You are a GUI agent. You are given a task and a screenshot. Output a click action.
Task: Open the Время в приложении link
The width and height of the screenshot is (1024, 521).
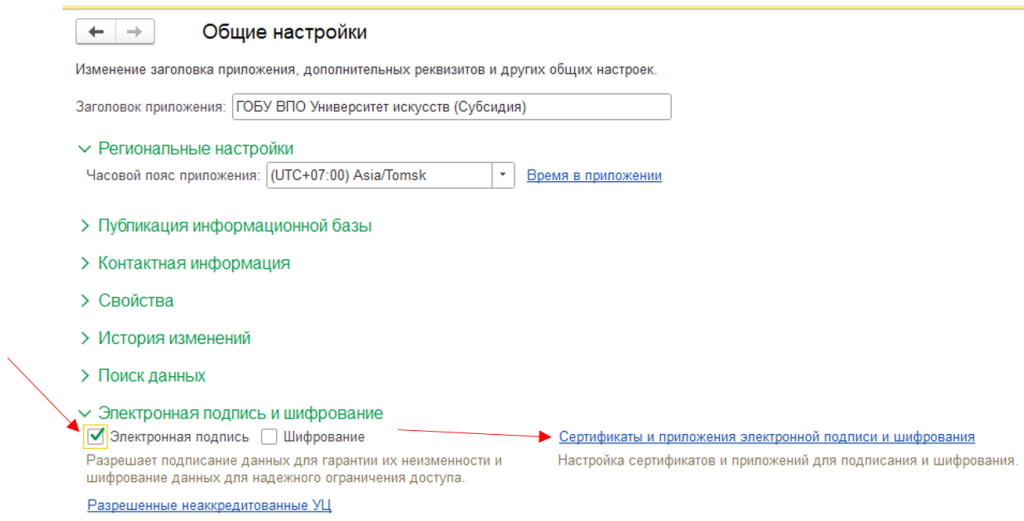(594, 176)
